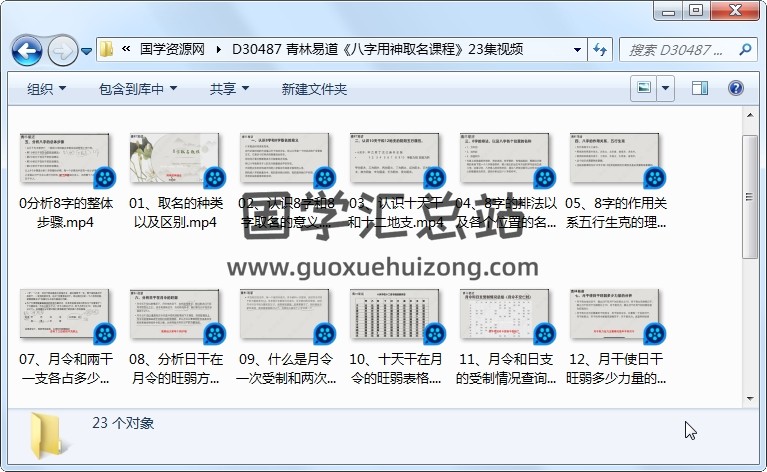The width and height of the screenshot is (767, 472).
Task: Open the address bar previous locations dropdown
Action: pos(577,49)
